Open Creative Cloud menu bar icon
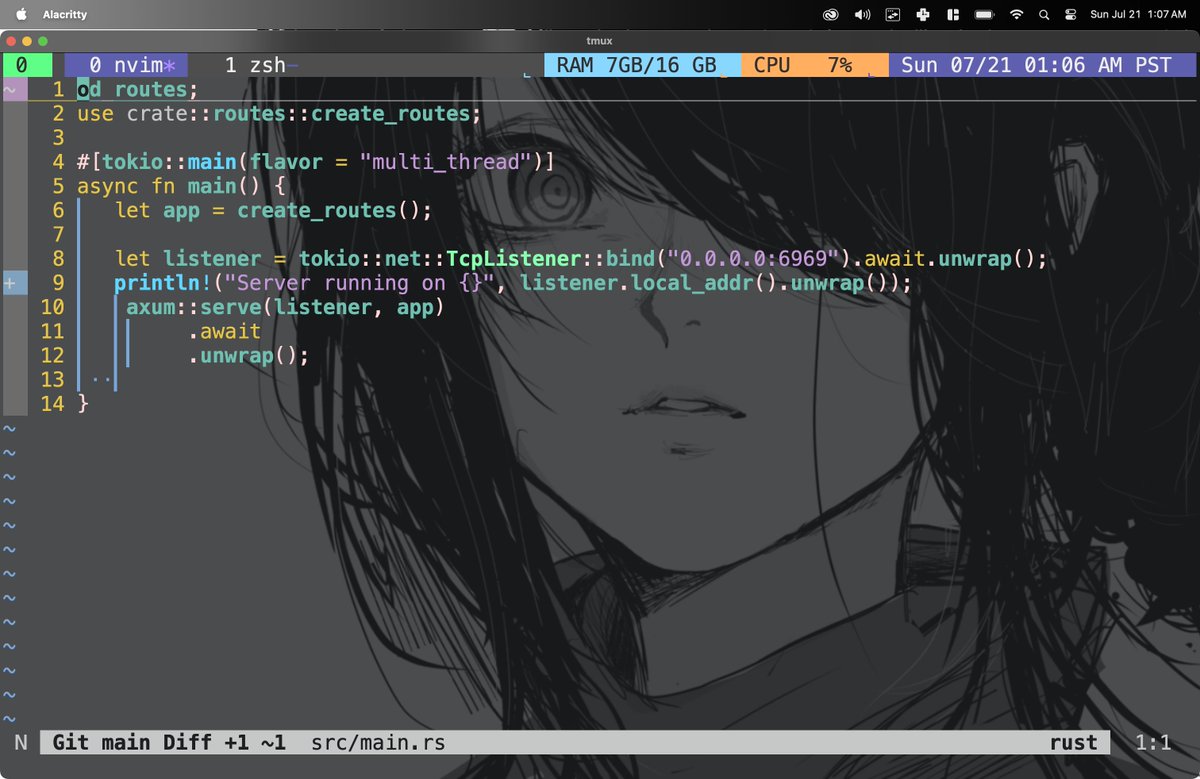The image size is (1200, 779). pyautogui.click(x=830, y=15)
